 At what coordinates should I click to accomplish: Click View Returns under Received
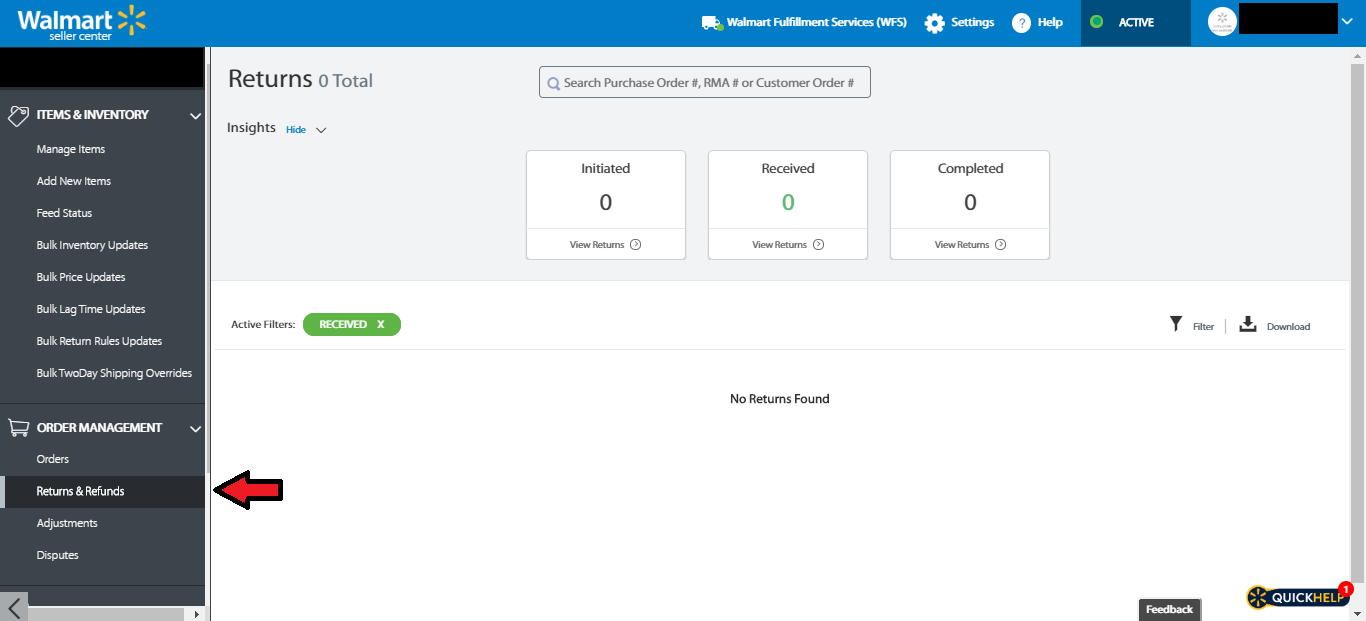click(x=779, y=244)
